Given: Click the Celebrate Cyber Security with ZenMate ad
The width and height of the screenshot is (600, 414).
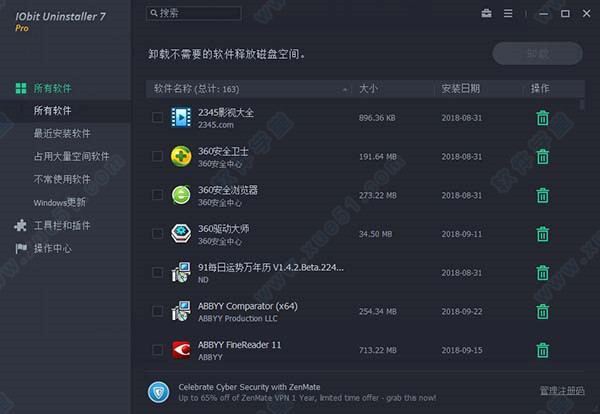Looking at the screenshot, I should click(307, 393).
